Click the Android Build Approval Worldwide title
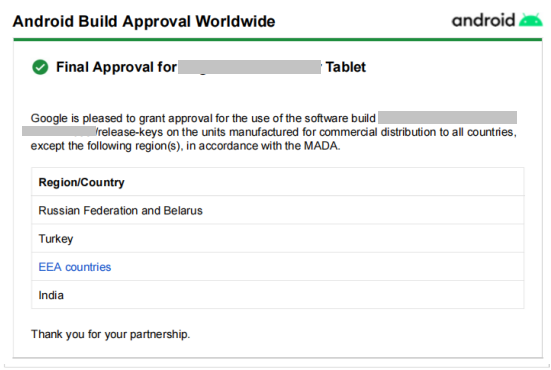 [x=144, y=21]
